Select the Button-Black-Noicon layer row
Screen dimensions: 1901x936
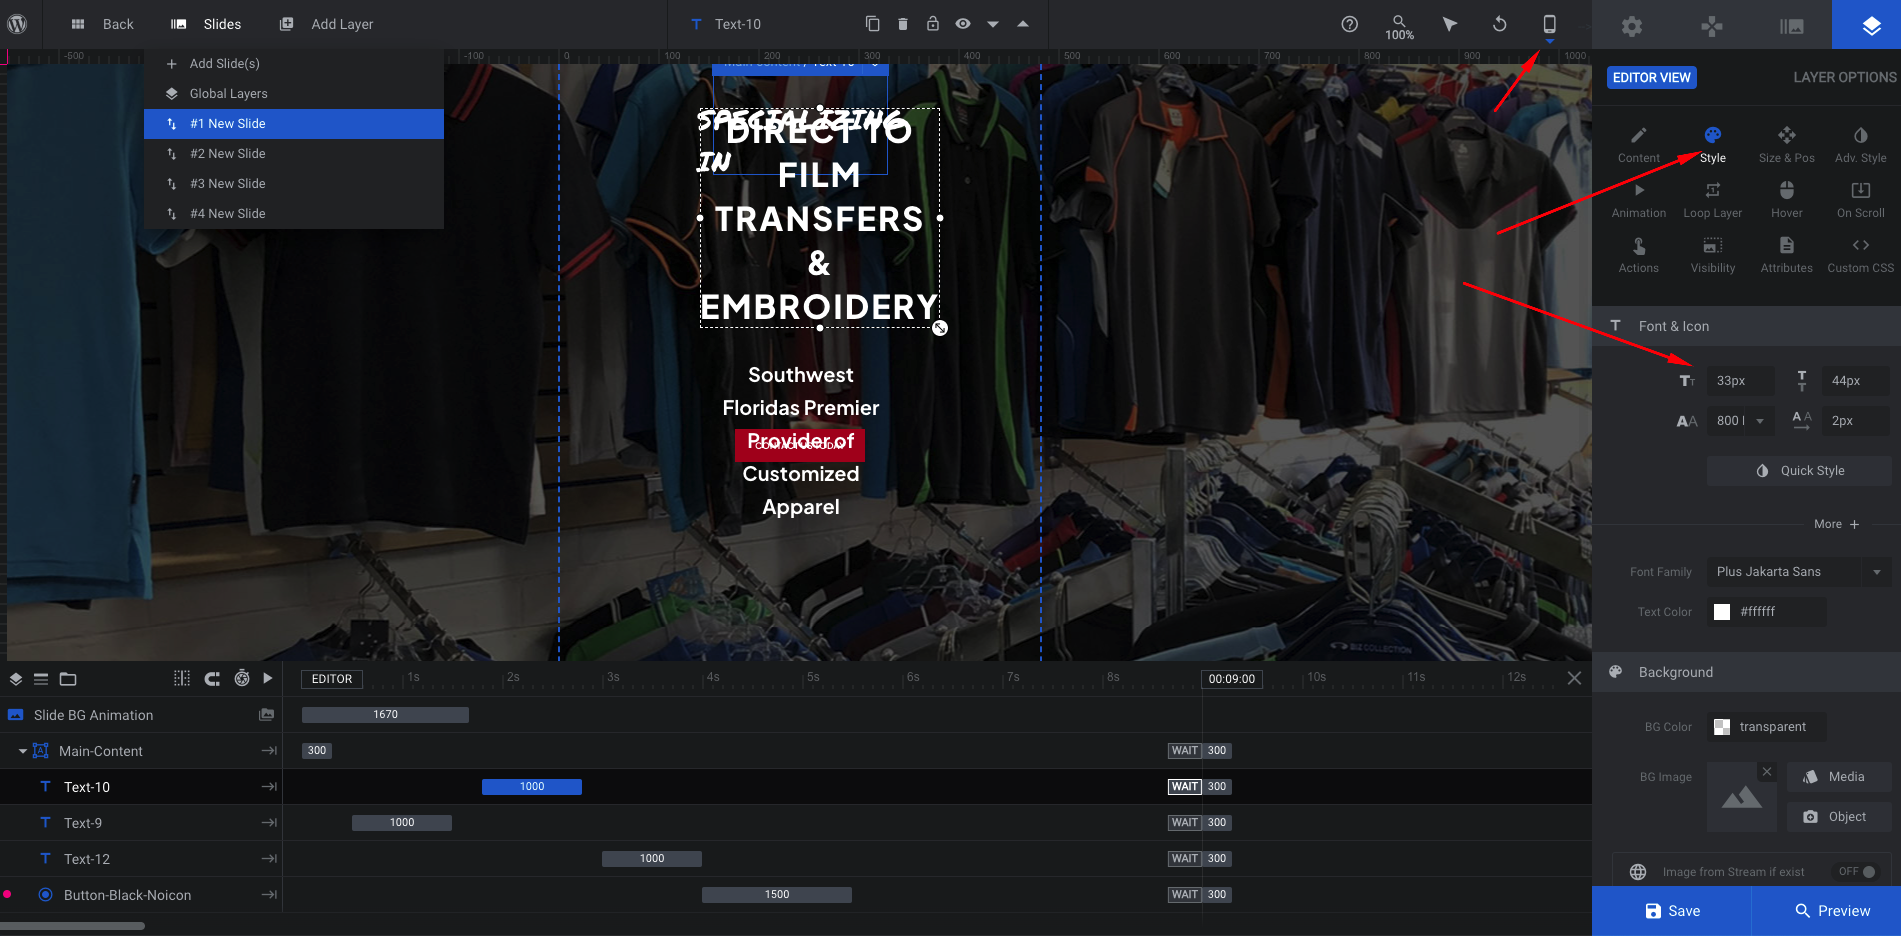(x=141, y=895)
